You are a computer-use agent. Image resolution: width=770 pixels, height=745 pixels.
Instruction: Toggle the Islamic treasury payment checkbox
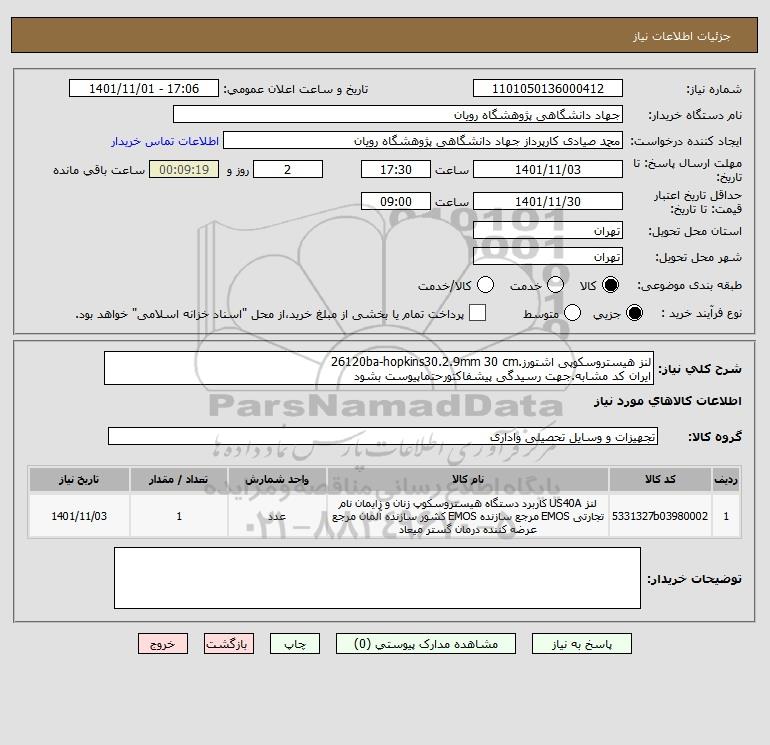click(x=477, y=313)
